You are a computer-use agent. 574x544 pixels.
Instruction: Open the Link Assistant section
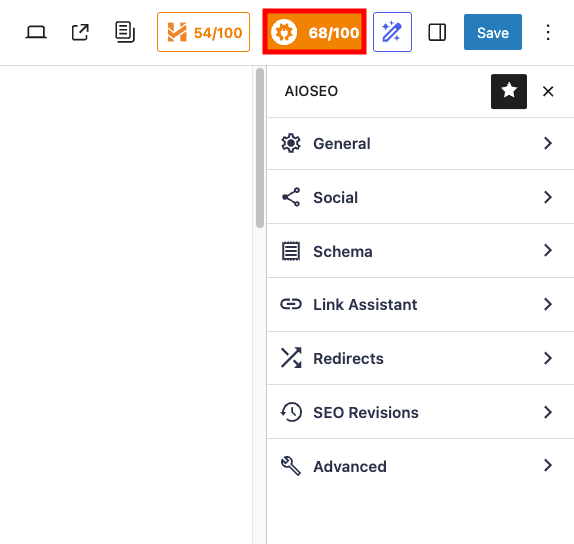tap(420, 305)
